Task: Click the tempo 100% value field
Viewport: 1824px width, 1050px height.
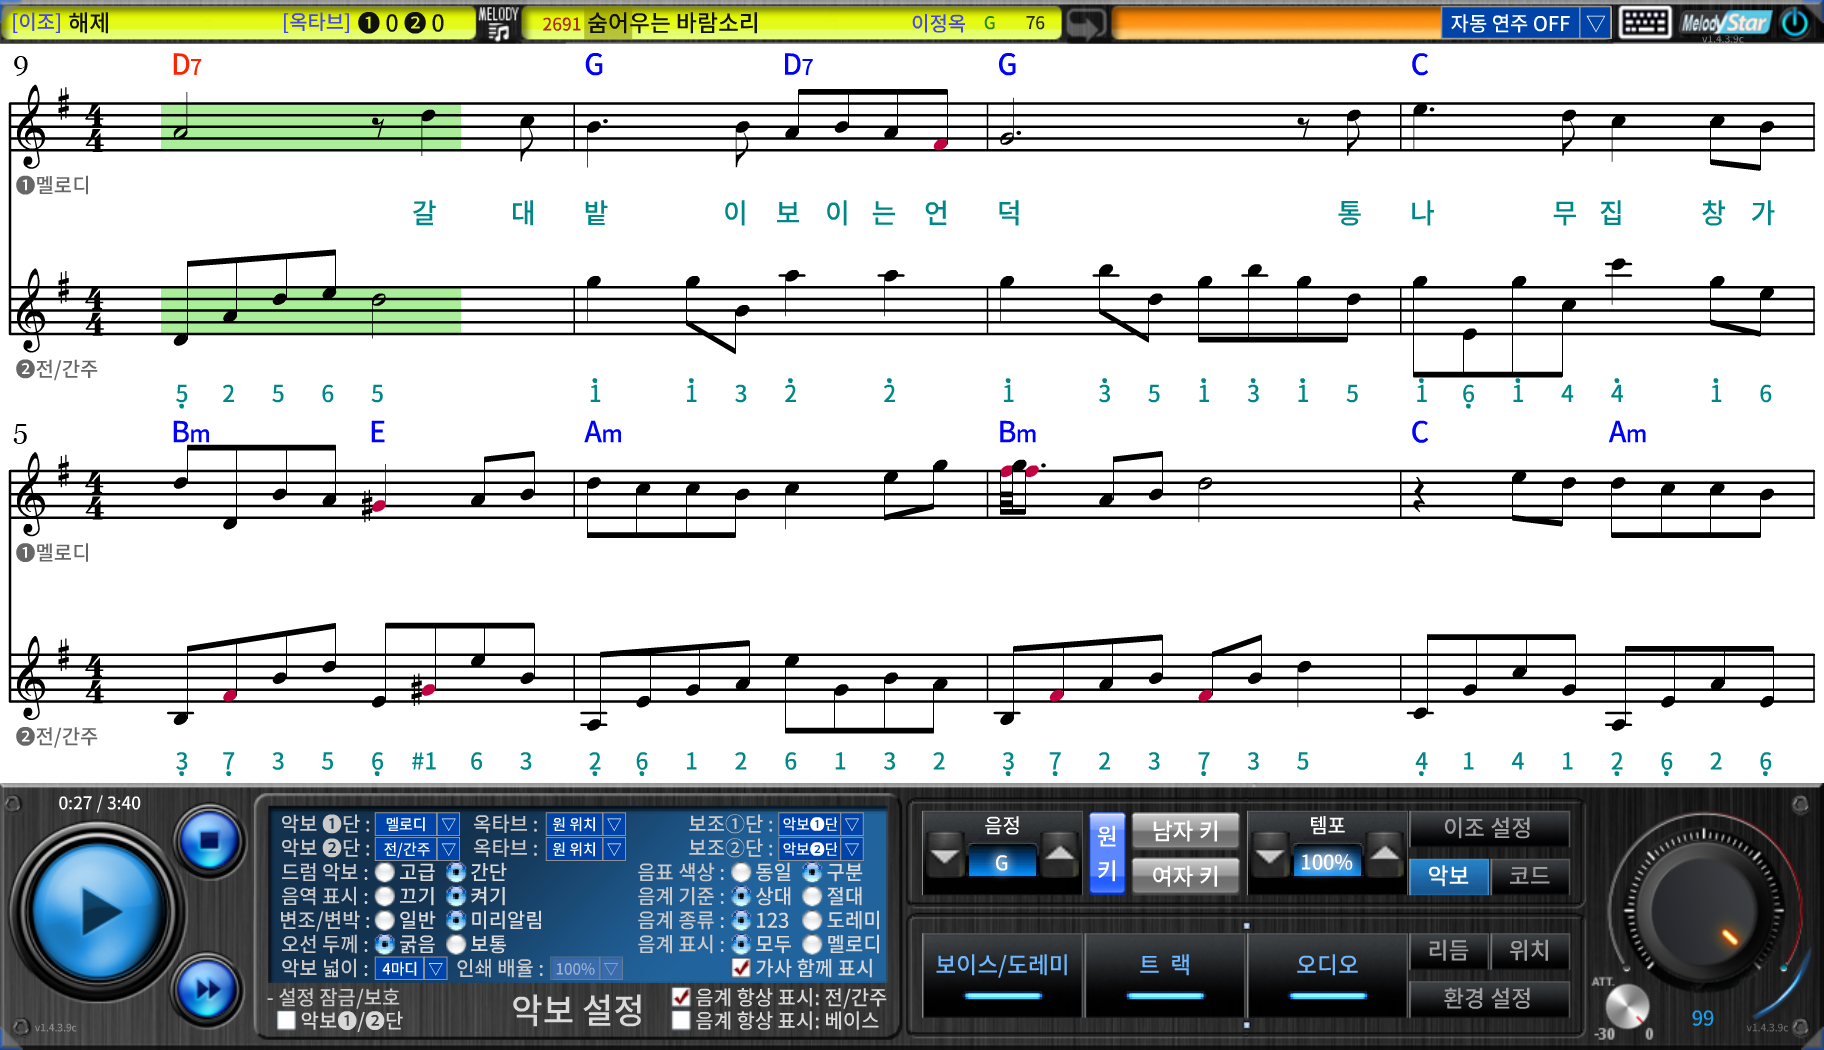Action: [x=1326, y=863]
